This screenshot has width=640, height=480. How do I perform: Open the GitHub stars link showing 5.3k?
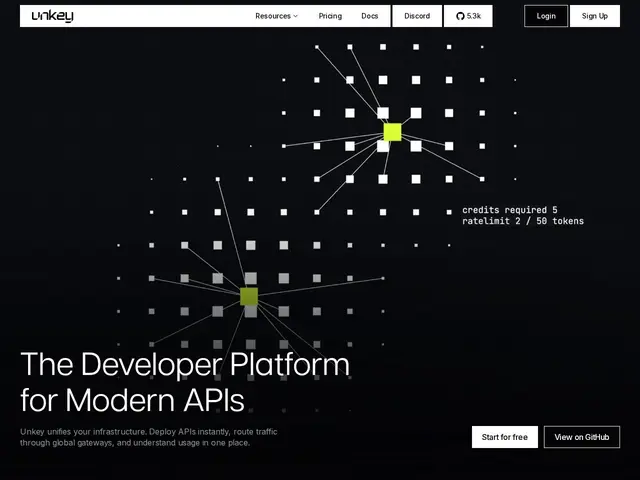click(468, 16)
